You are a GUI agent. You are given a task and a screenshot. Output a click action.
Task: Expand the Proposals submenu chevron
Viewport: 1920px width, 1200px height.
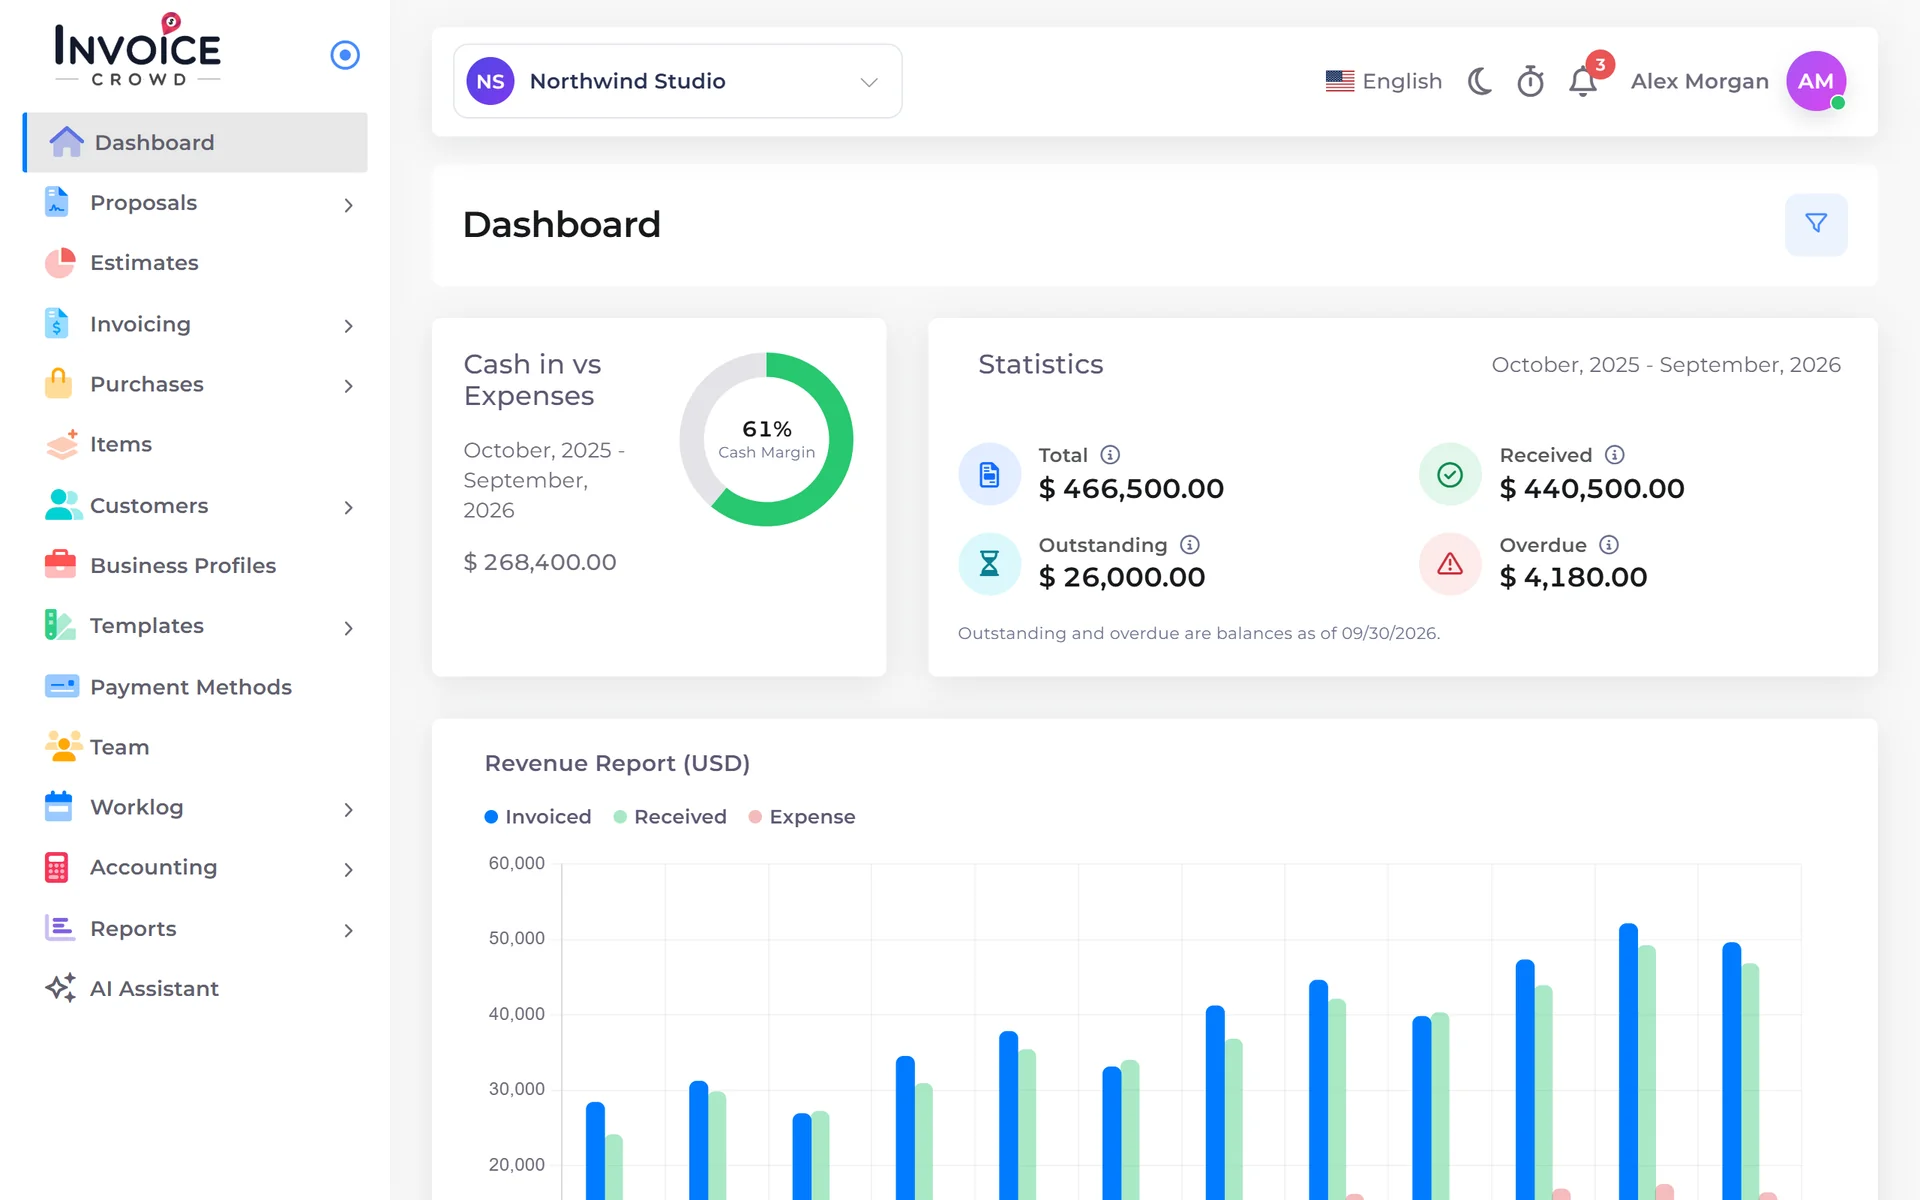(348, 205)
